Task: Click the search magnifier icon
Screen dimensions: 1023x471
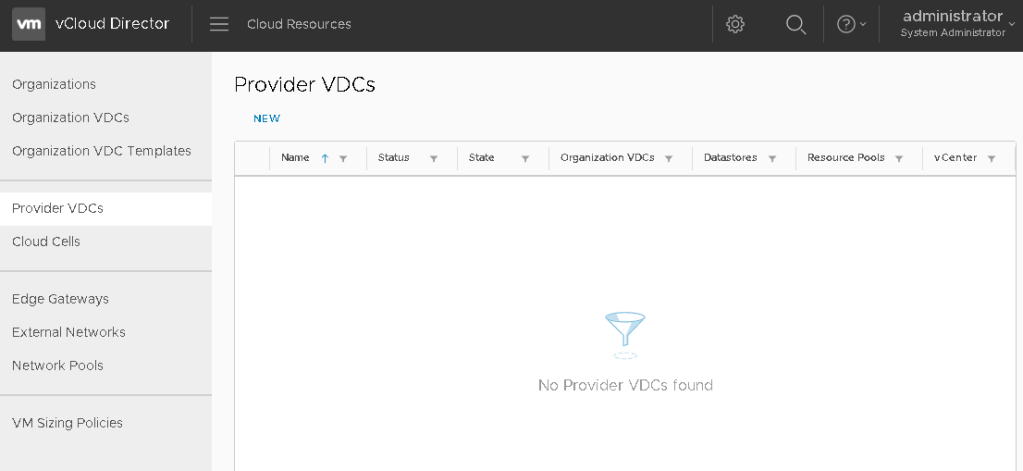Action: 796,24
